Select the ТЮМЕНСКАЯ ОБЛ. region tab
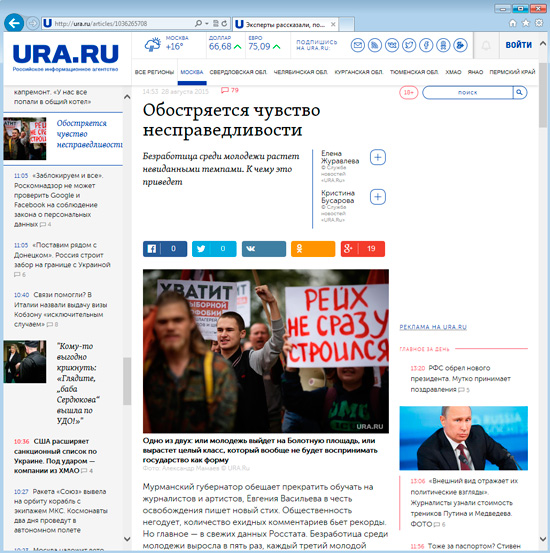Viewport: 550px width, 553px height. (x=414, y=72)
